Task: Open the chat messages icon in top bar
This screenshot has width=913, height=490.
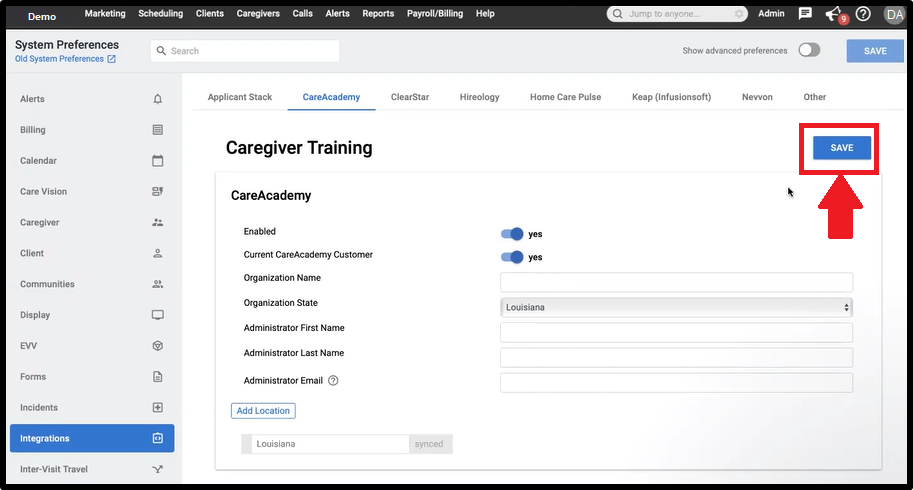Action: pos(805,13)
